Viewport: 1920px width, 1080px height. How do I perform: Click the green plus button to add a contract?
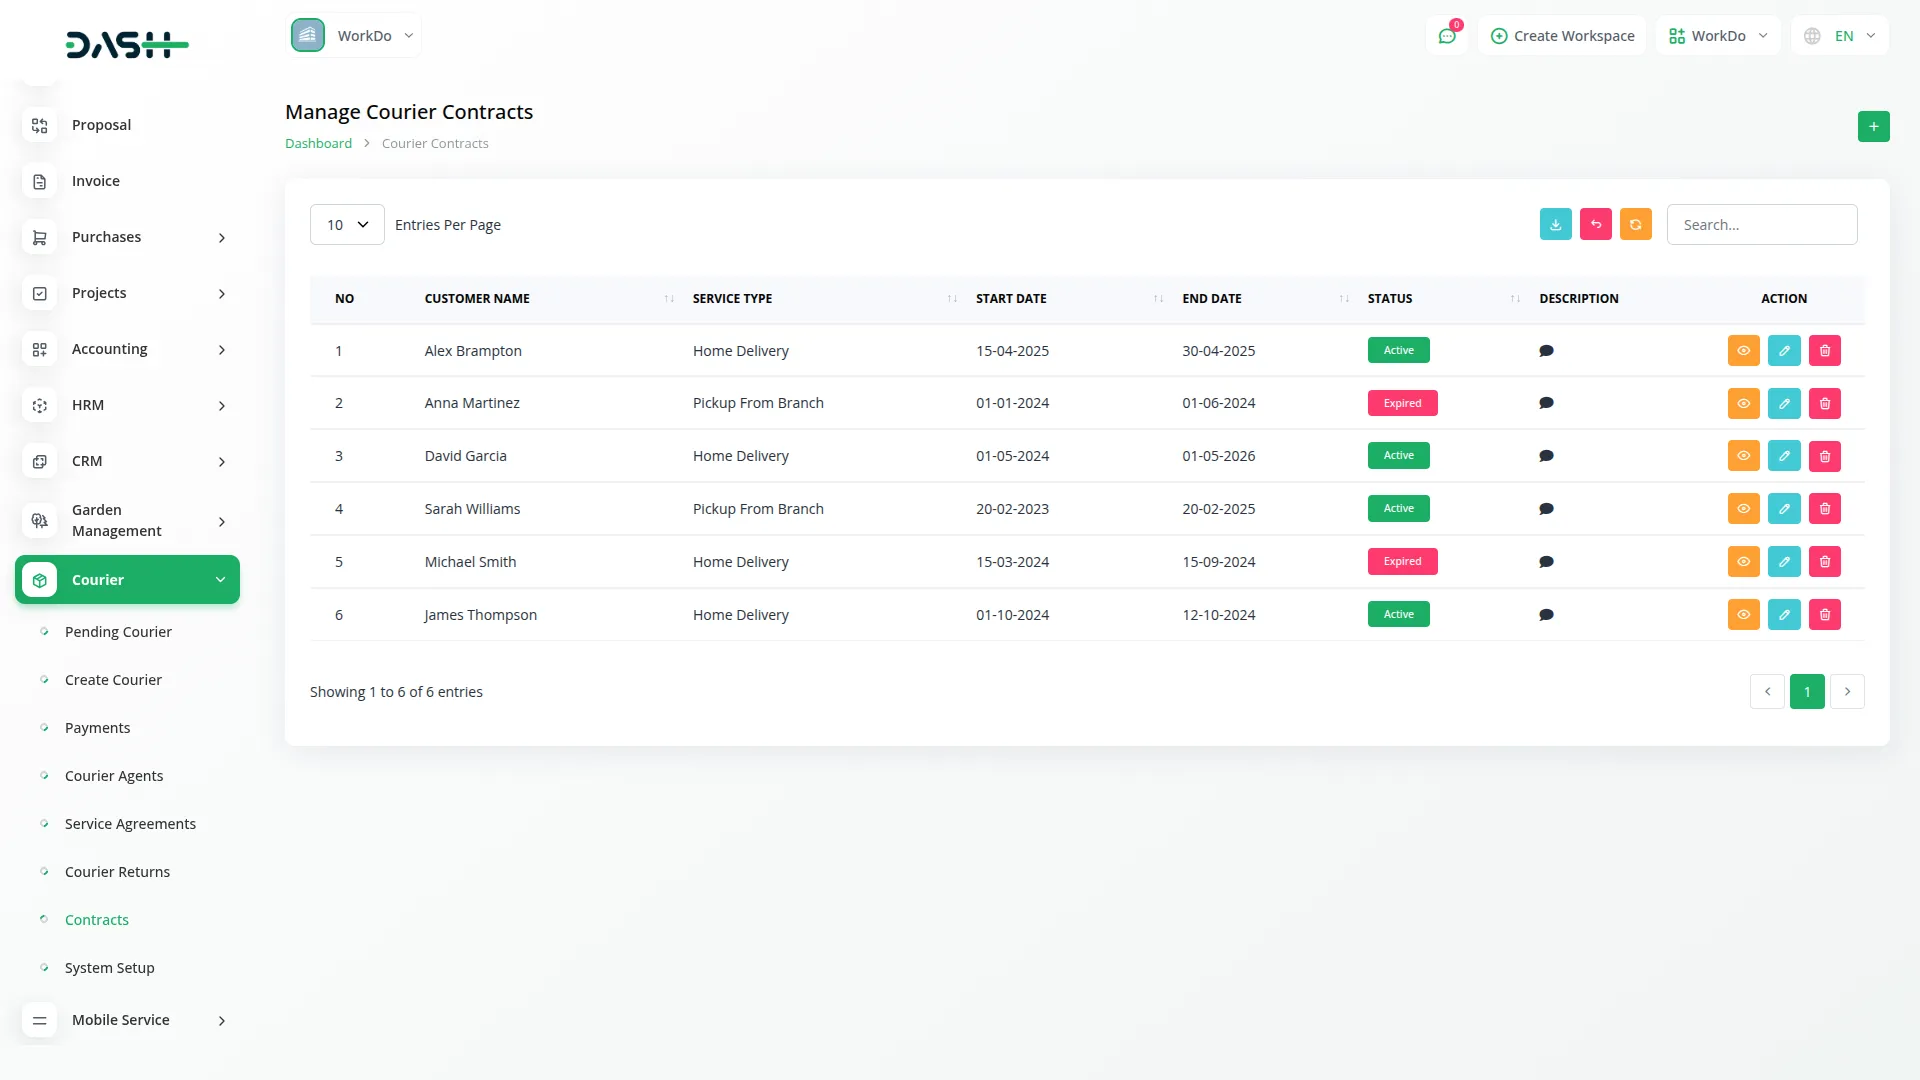(1874, 126)
